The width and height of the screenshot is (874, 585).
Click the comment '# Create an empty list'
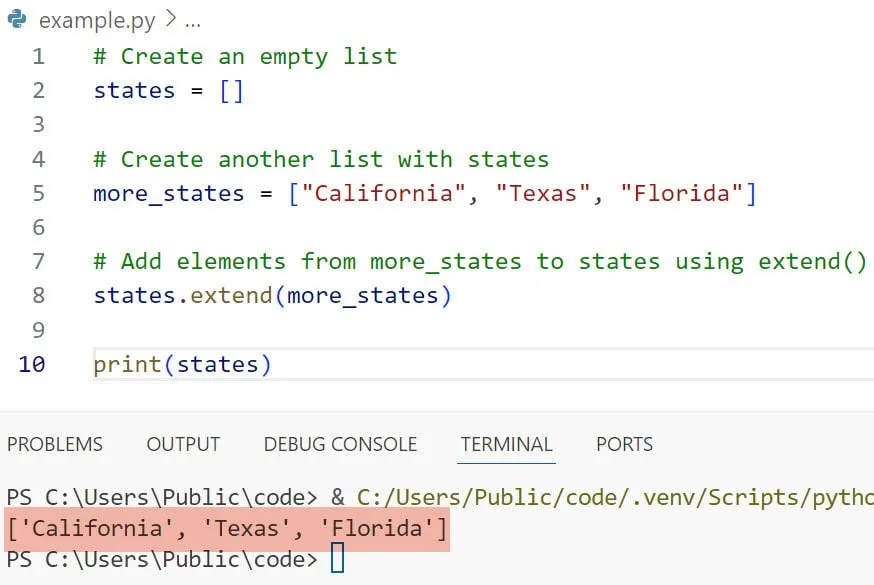click(245, 57)
